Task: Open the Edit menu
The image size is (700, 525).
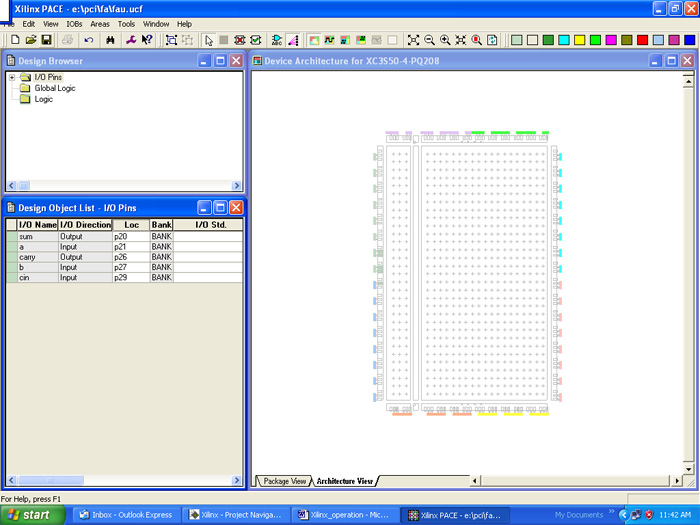Action: coord(29,24)
